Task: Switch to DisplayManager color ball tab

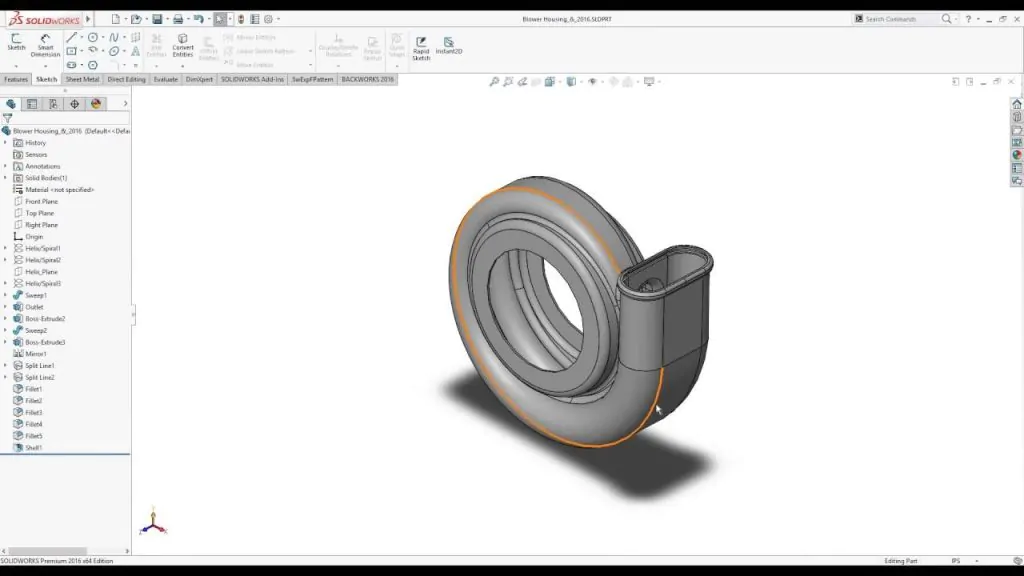Action: coord(96,104)
